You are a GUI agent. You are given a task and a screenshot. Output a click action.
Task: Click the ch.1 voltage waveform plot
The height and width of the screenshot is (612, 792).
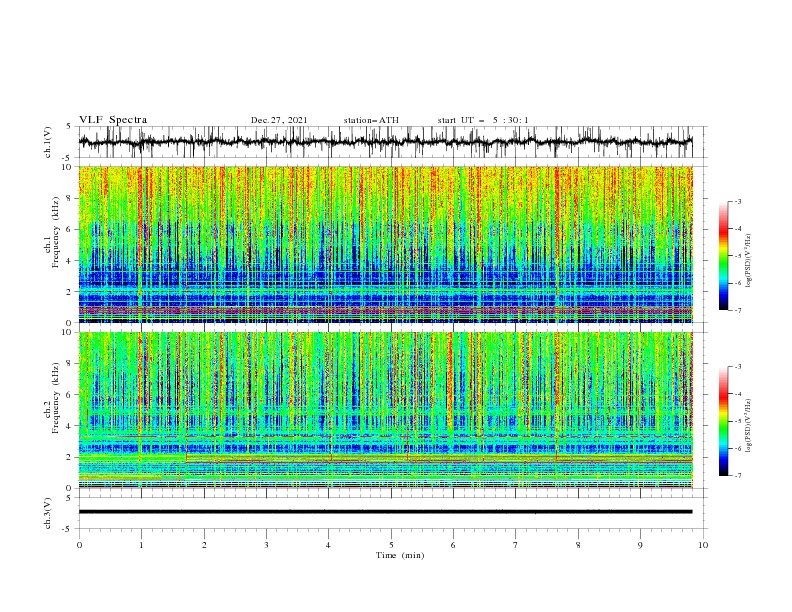(x=385, y=142)
